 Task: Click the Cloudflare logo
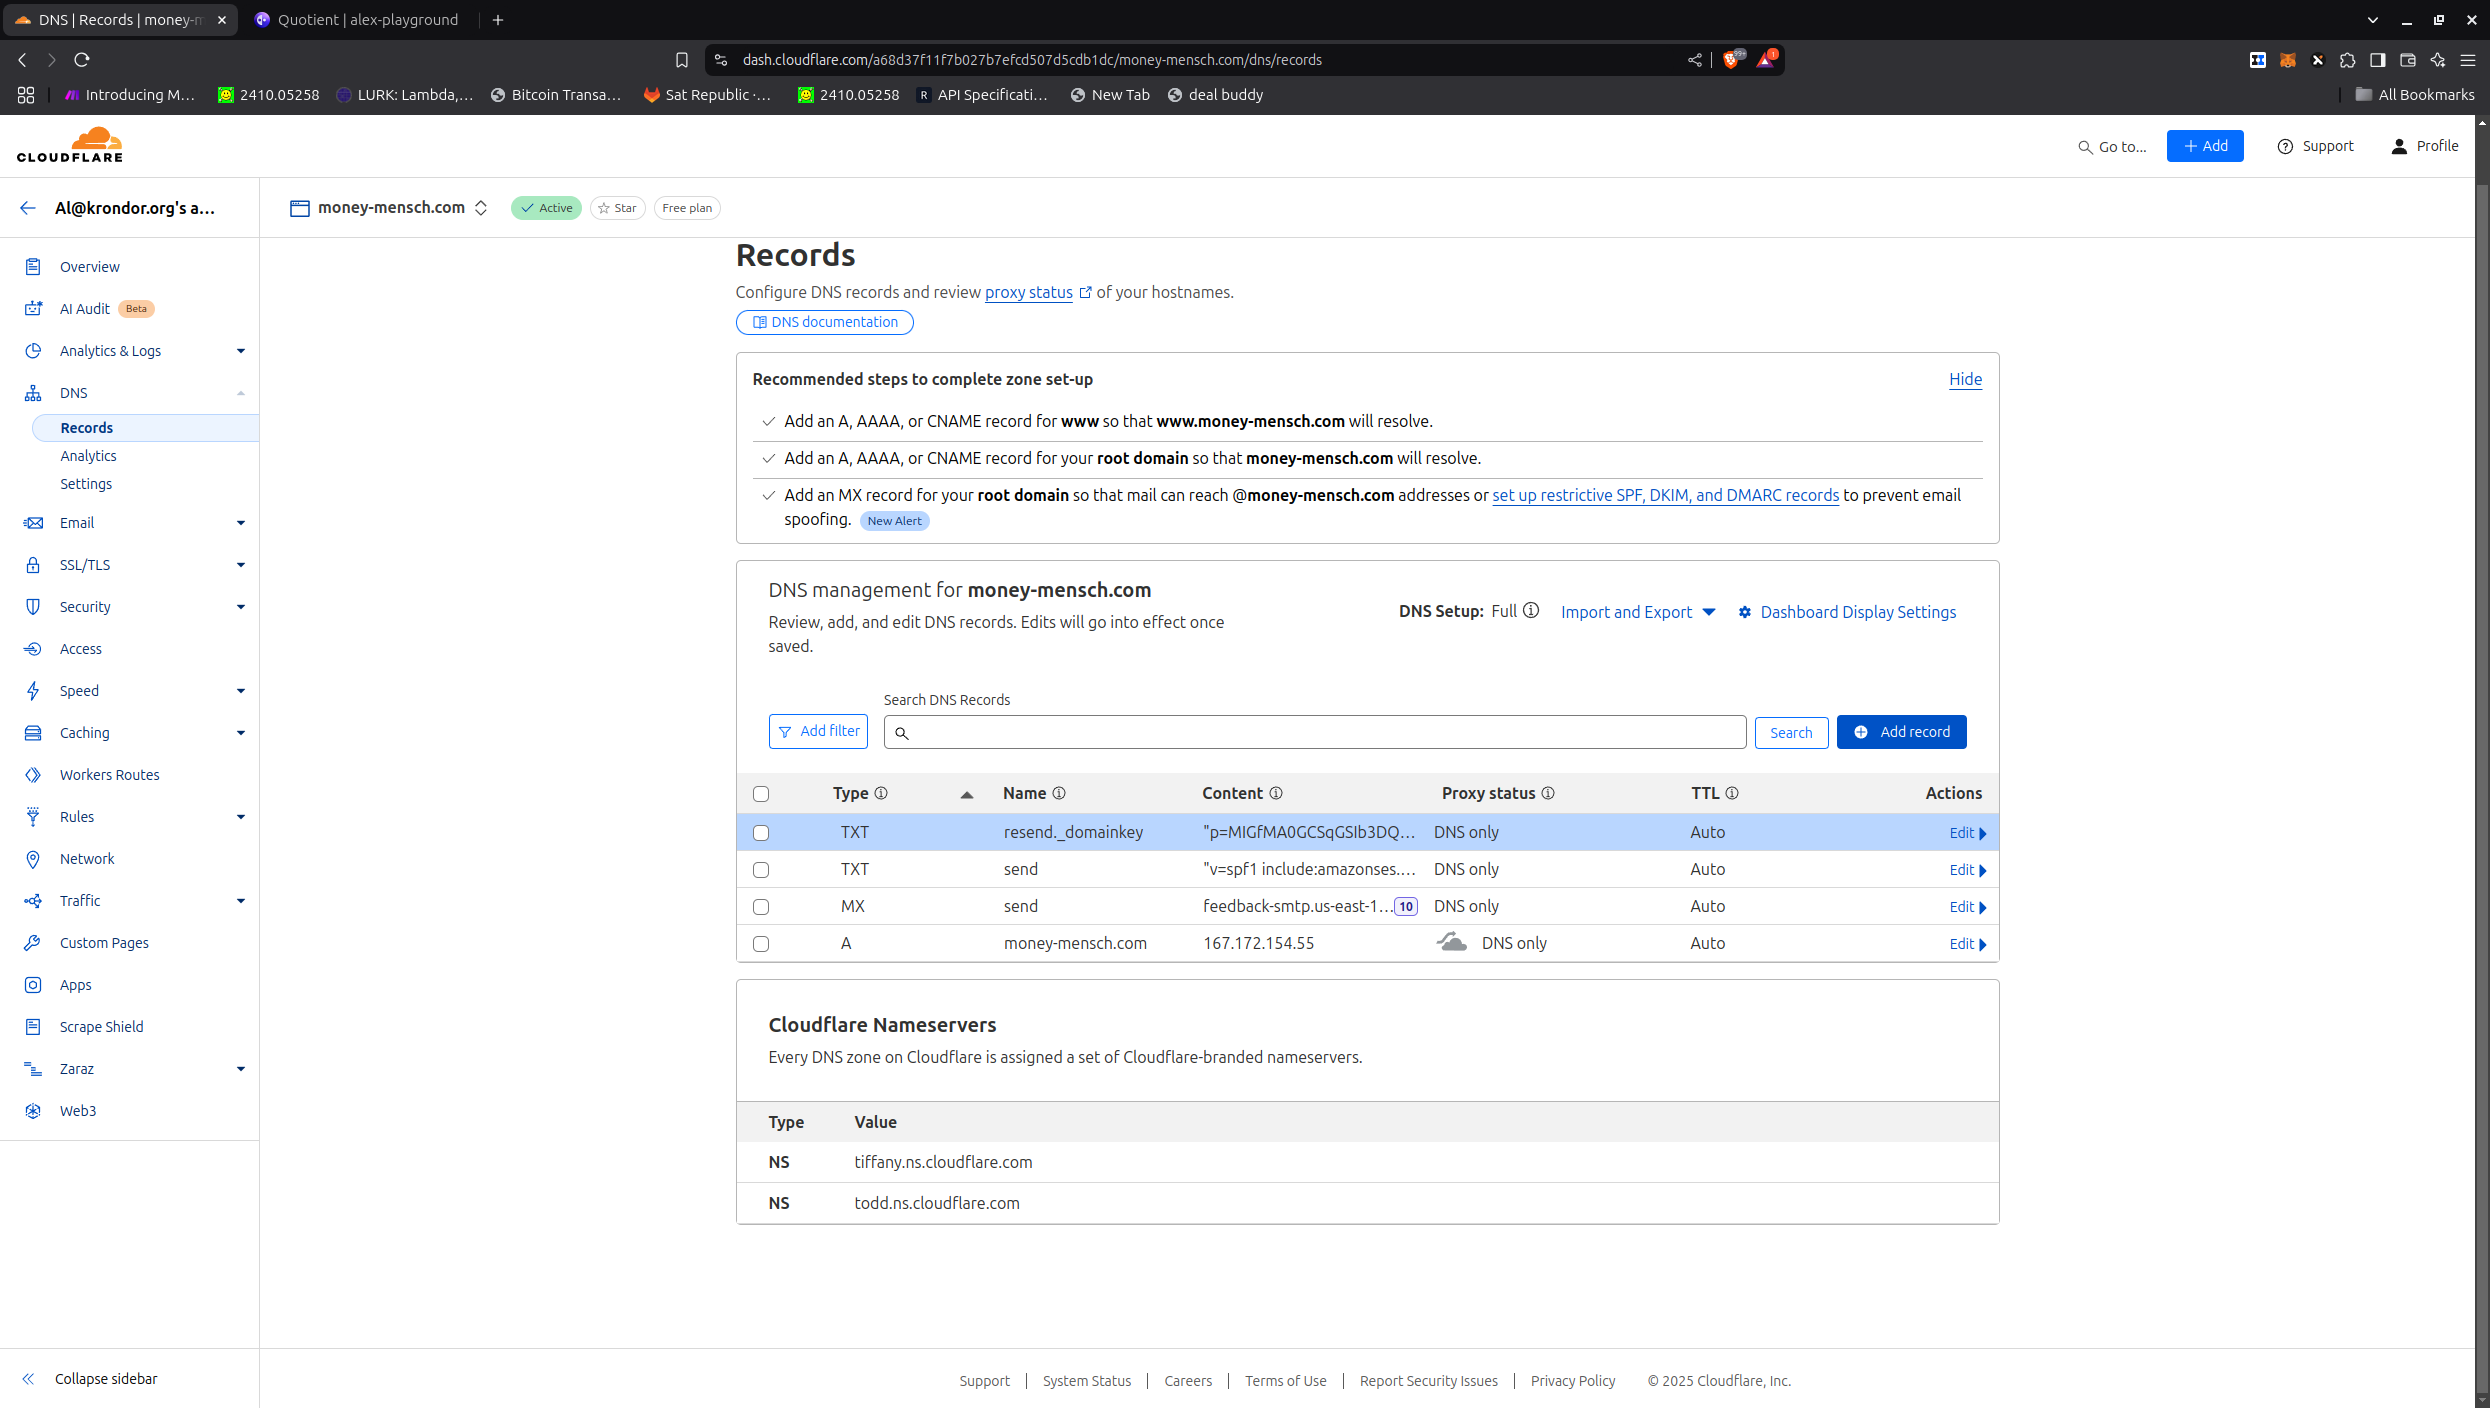click(x=70, y=145)
